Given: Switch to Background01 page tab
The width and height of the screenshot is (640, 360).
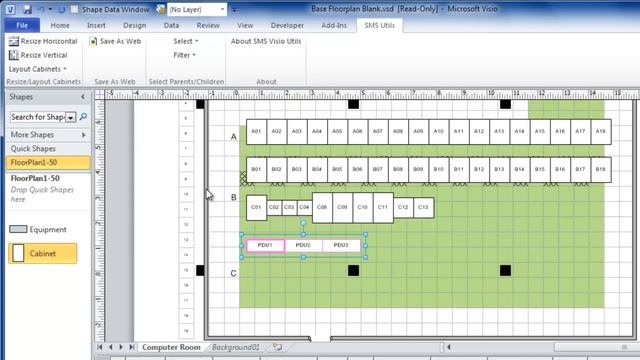Looking at the screenshot, I should [236, 347].
